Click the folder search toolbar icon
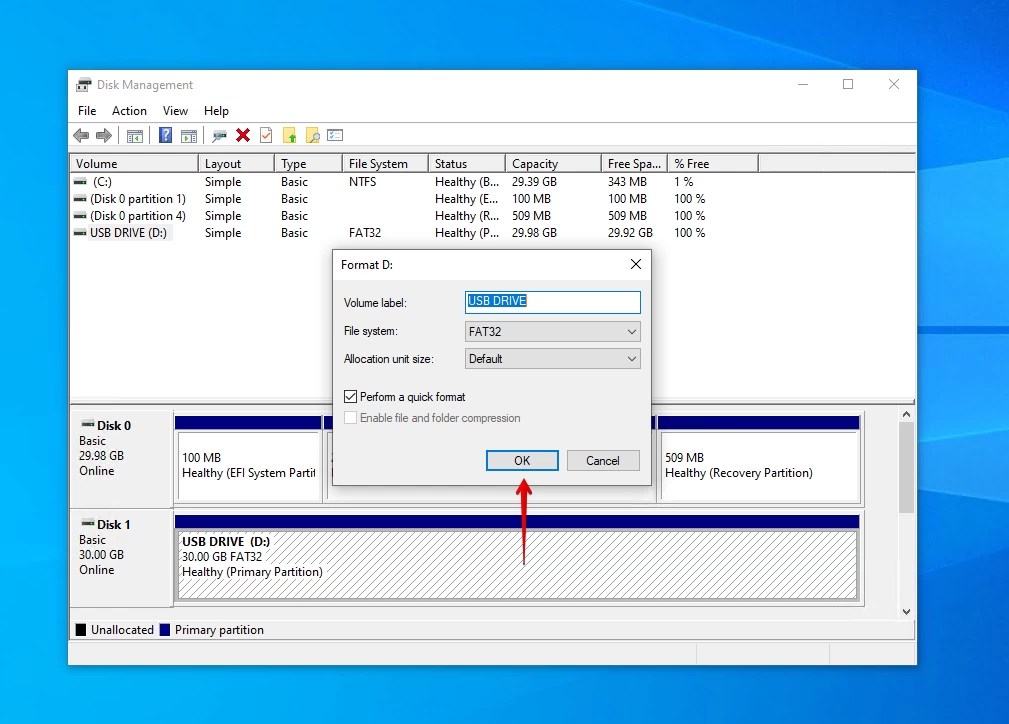Screen dimensions: 1009x724 312,135
